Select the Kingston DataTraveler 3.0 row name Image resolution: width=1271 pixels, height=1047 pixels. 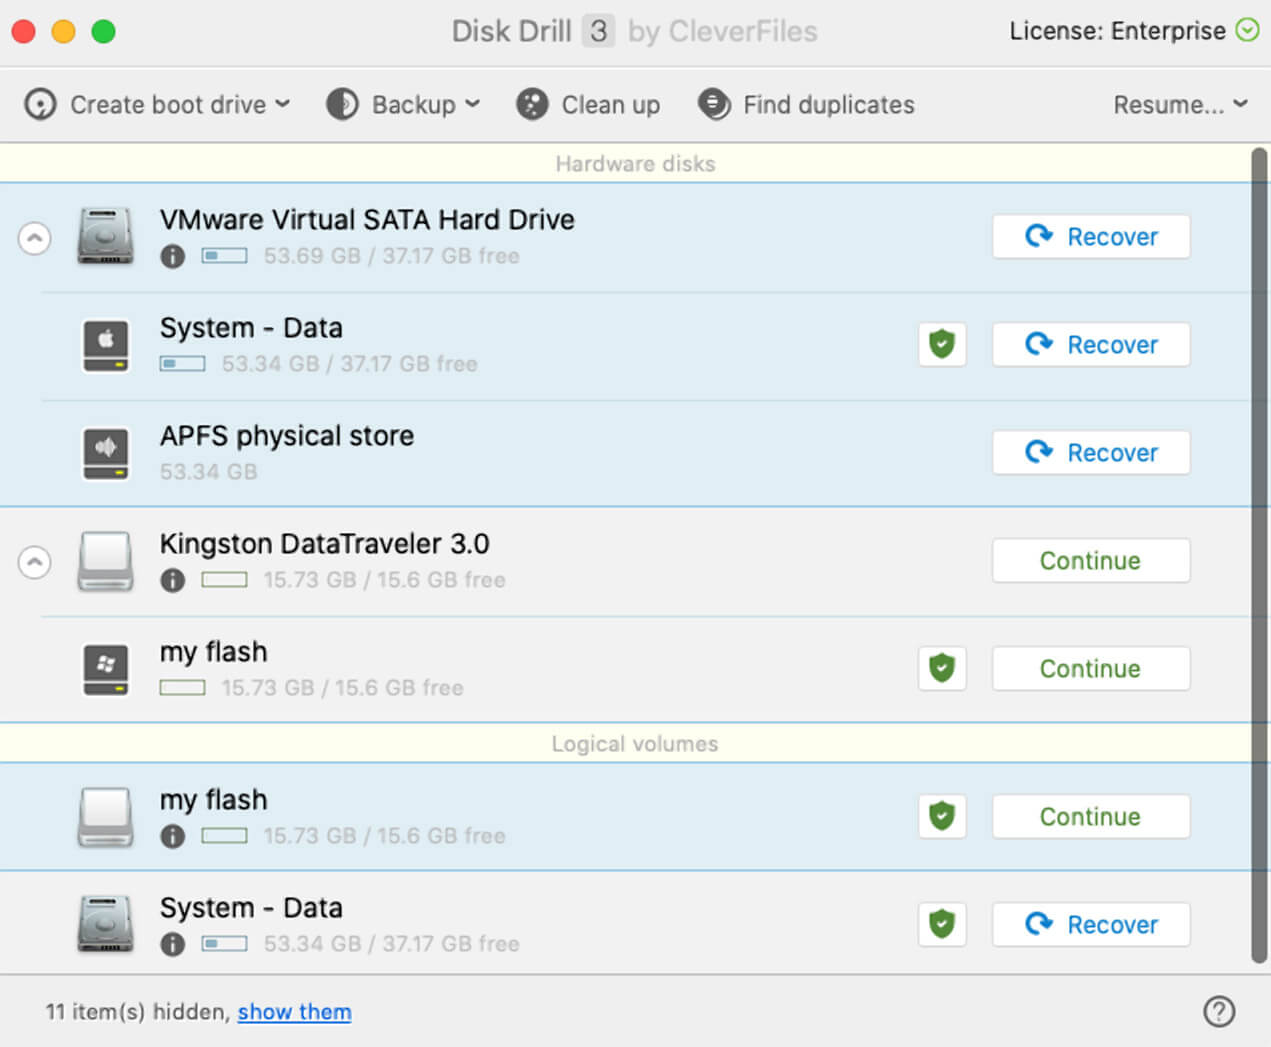point(325,544)
